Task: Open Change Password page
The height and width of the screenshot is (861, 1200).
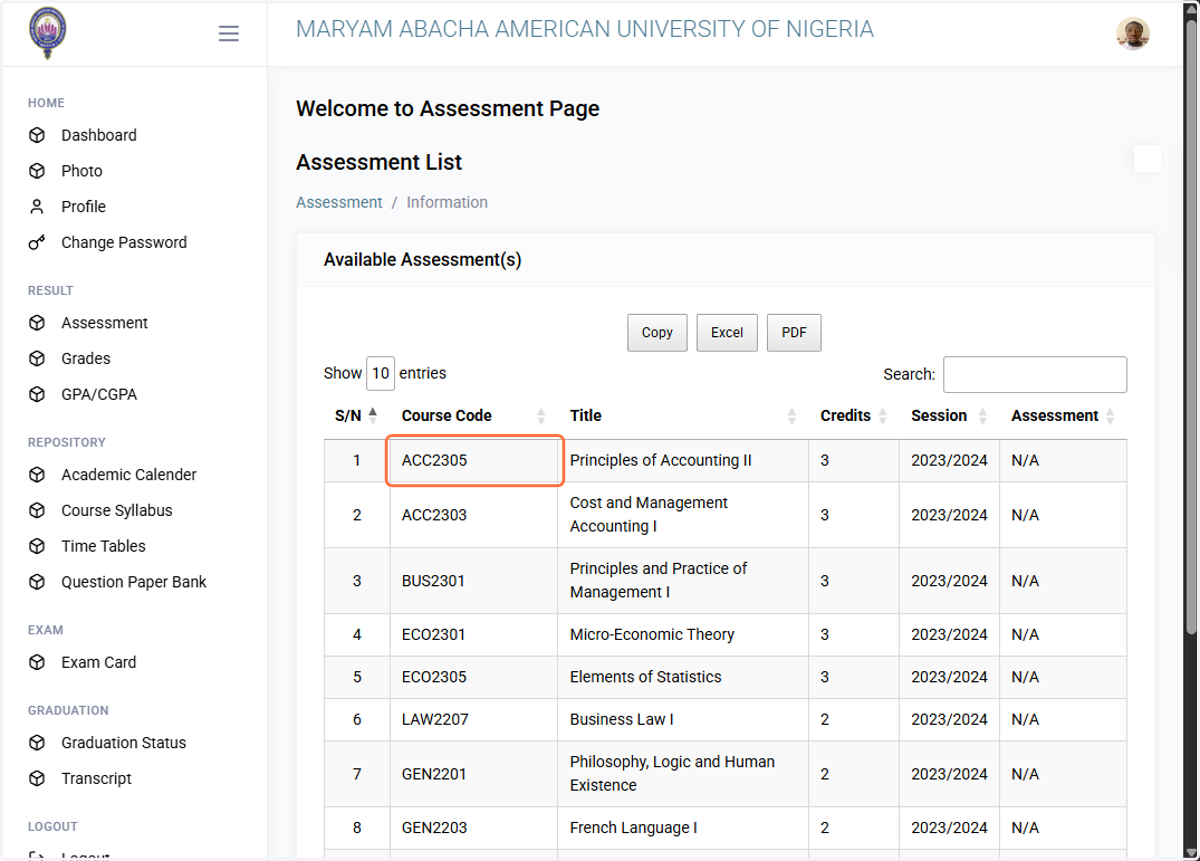Action: click(x=124, y=243)
